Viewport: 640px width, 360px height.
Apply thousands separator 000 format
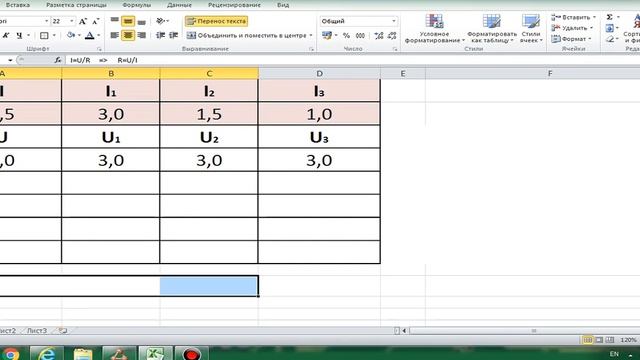point(360,36)
